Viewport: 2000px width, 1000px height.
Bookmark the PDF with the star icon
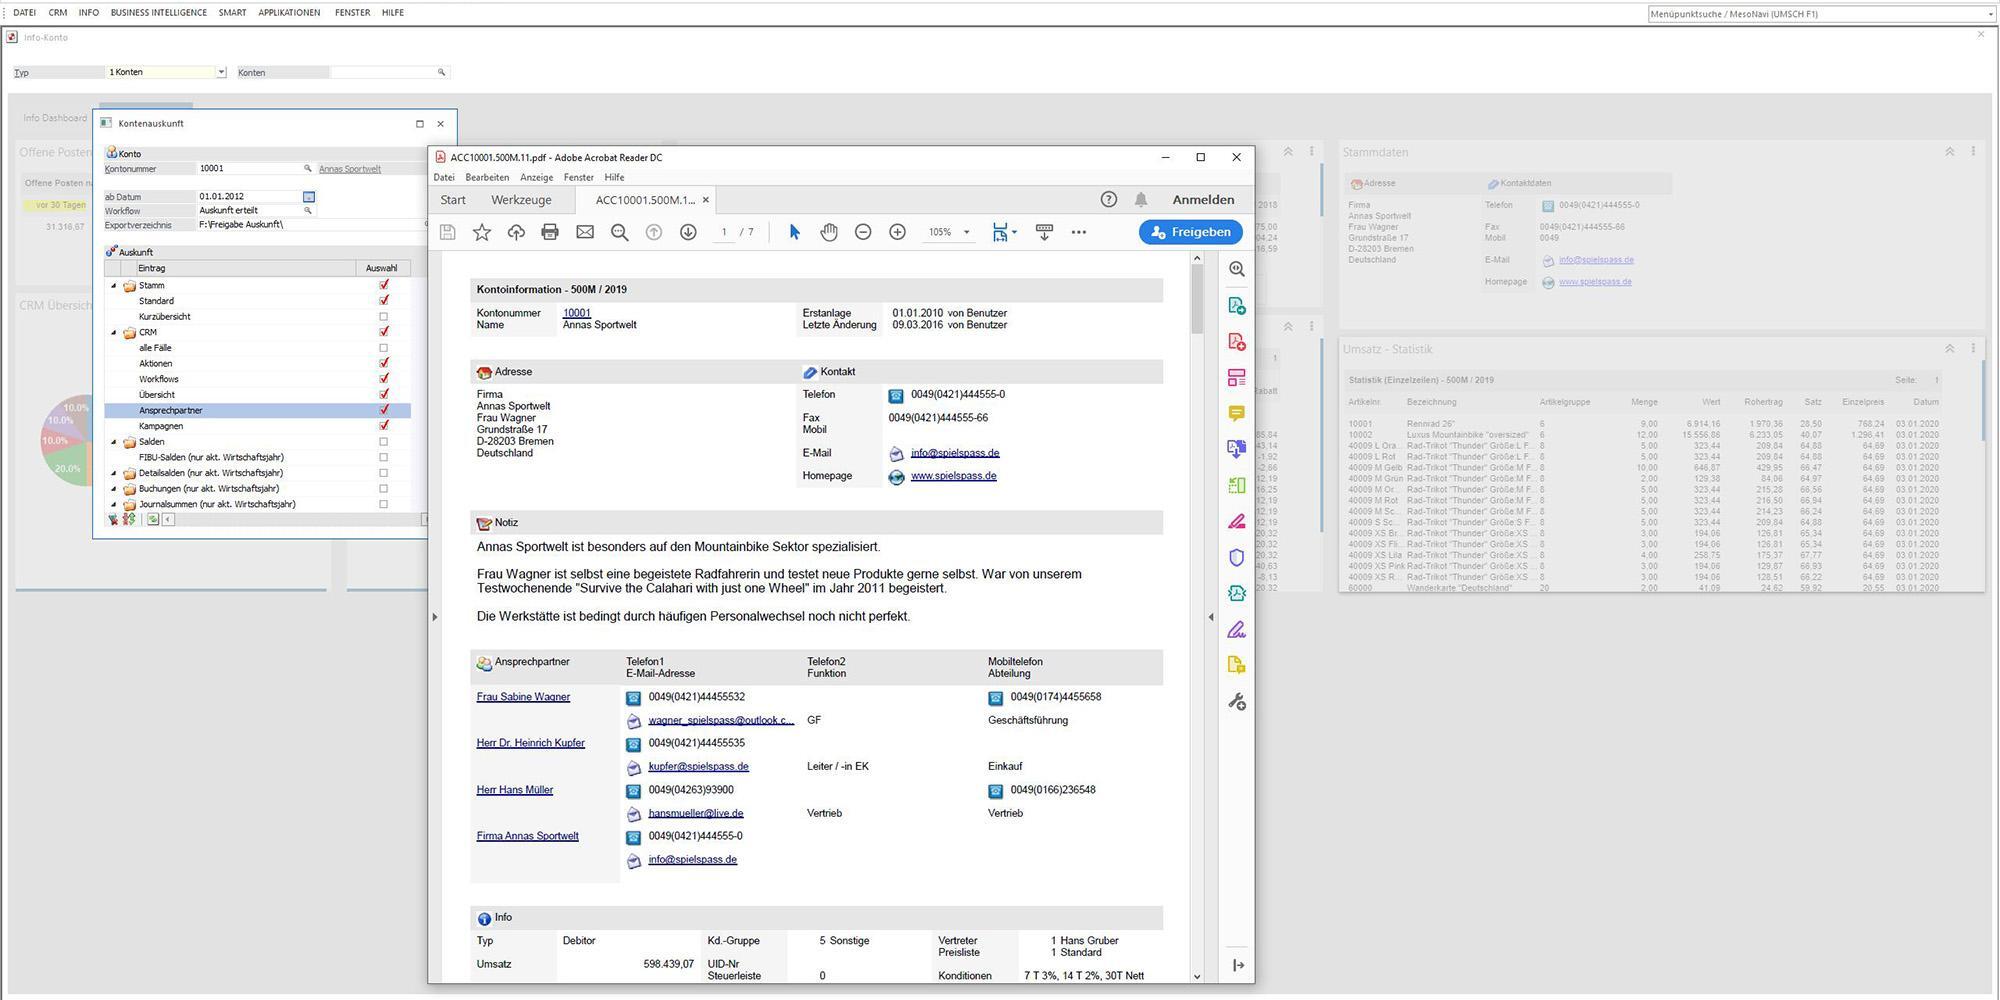pyautogui.click(x=482, y=232)
